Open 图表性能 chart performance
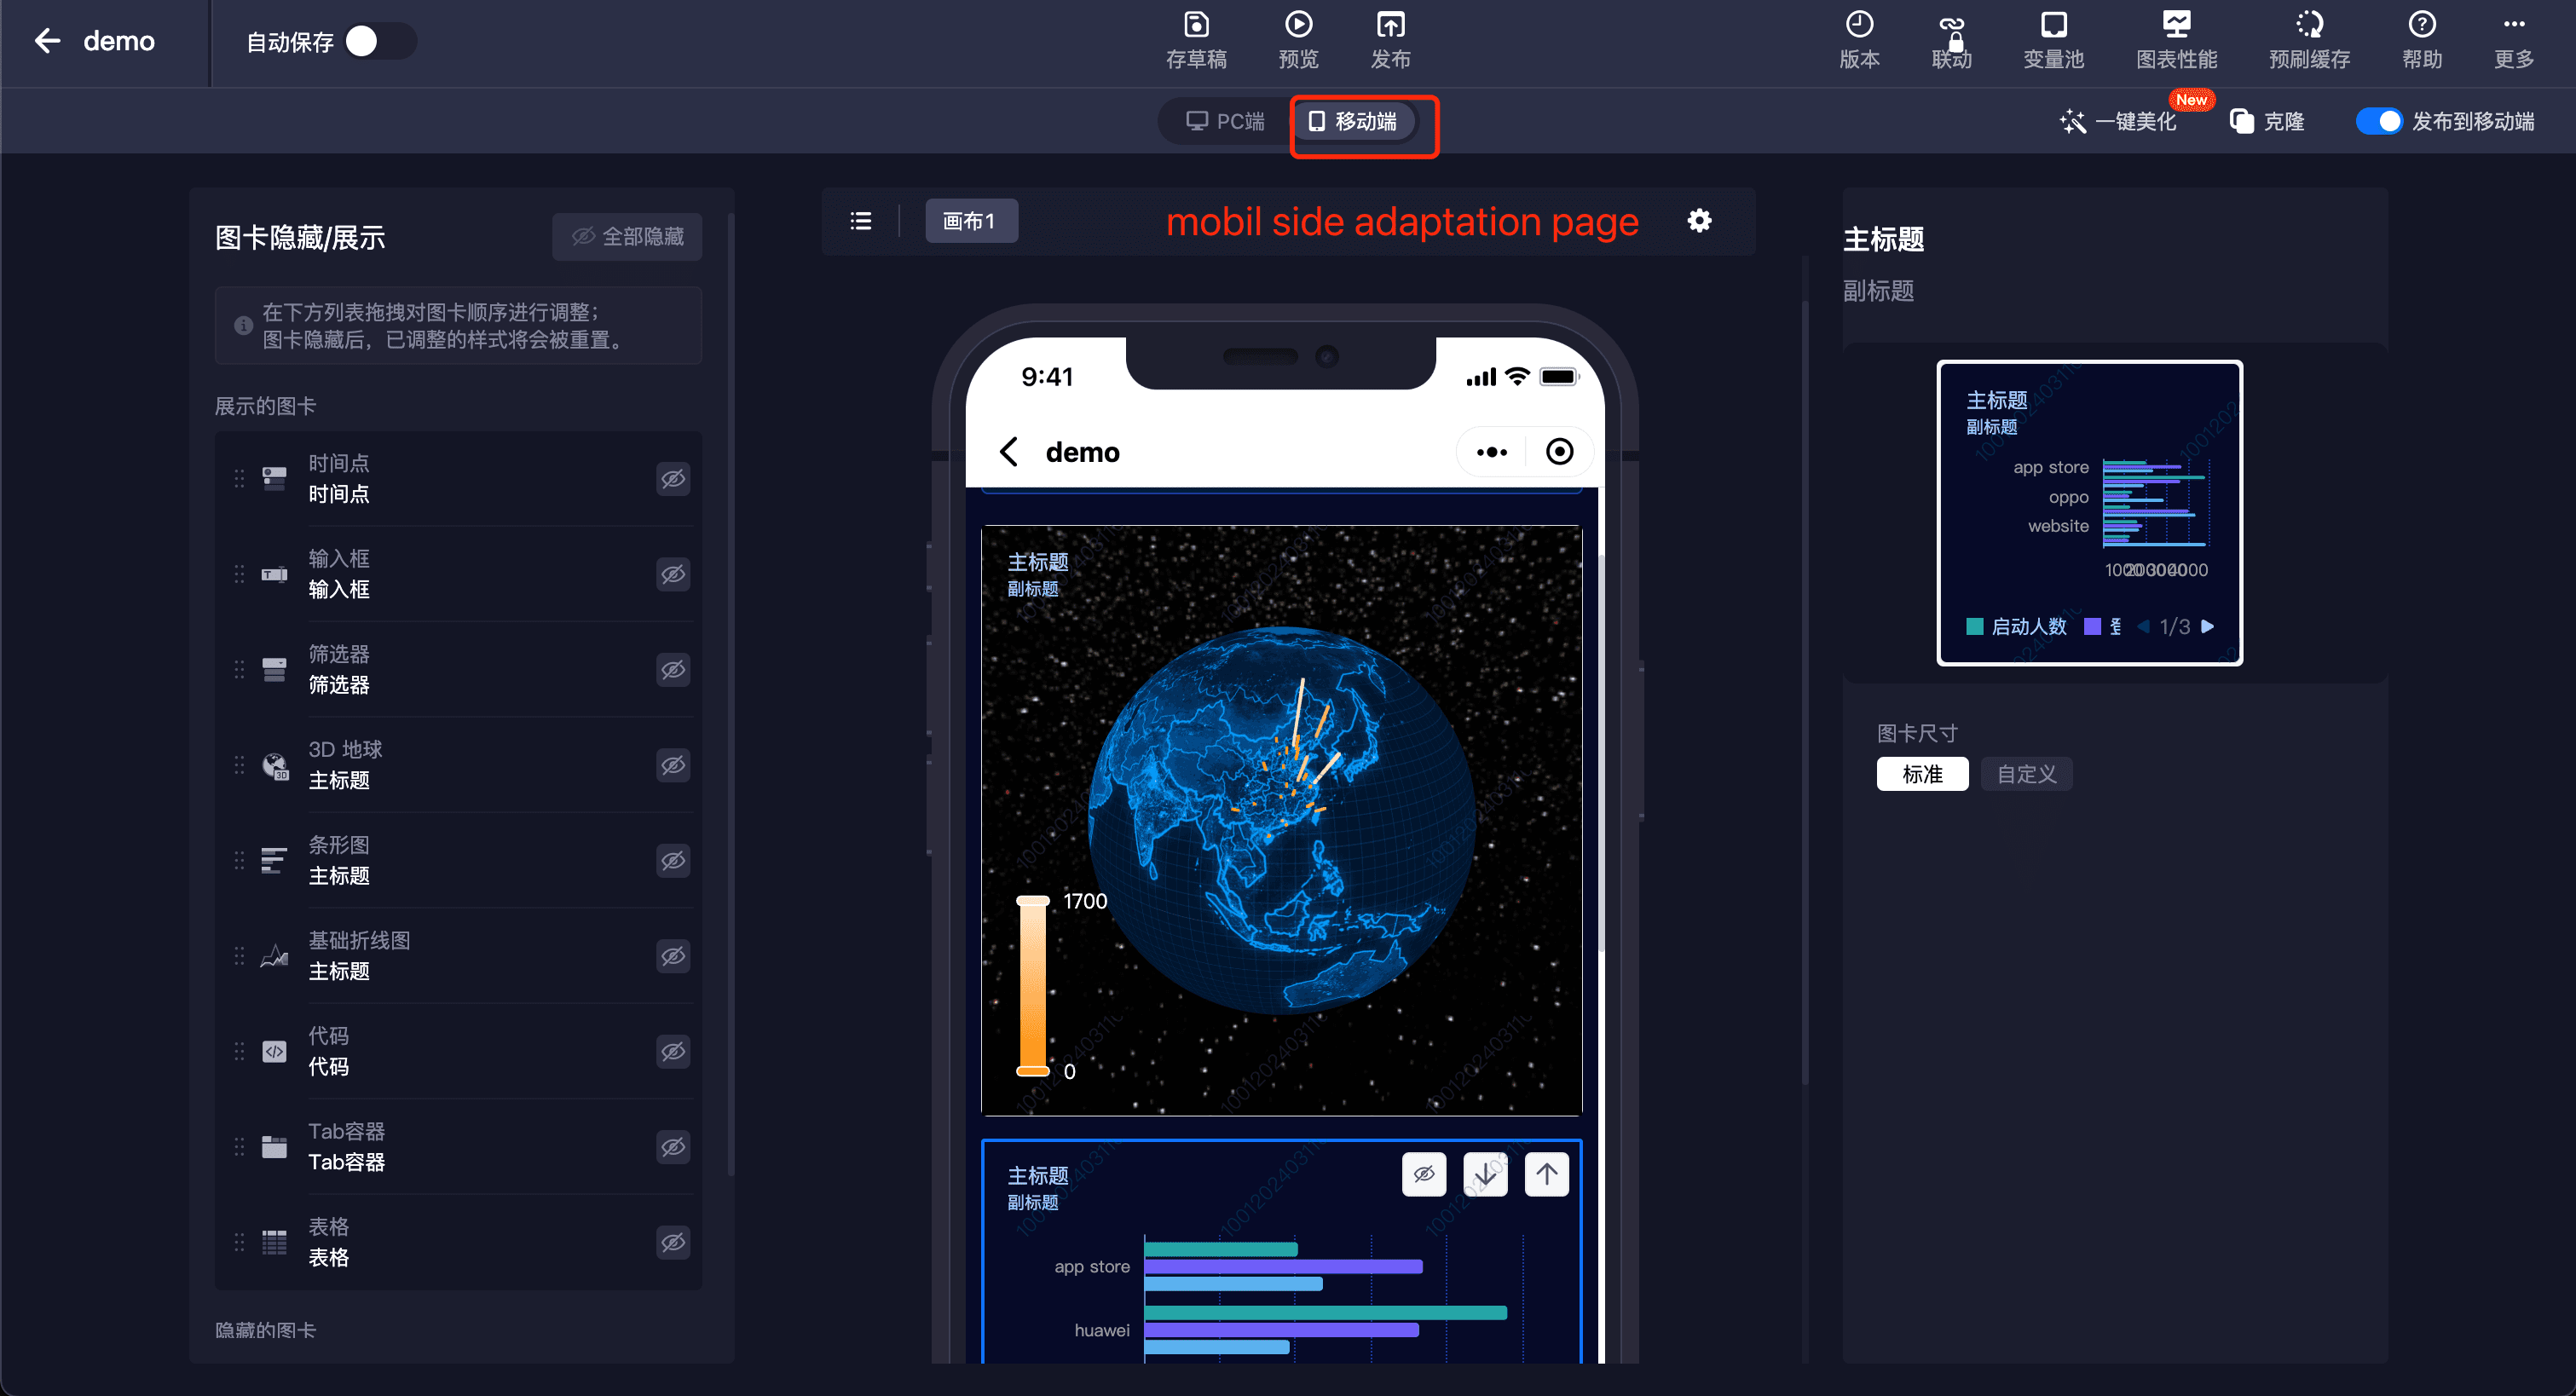 pyautogui.click(x=2176, y=40)
